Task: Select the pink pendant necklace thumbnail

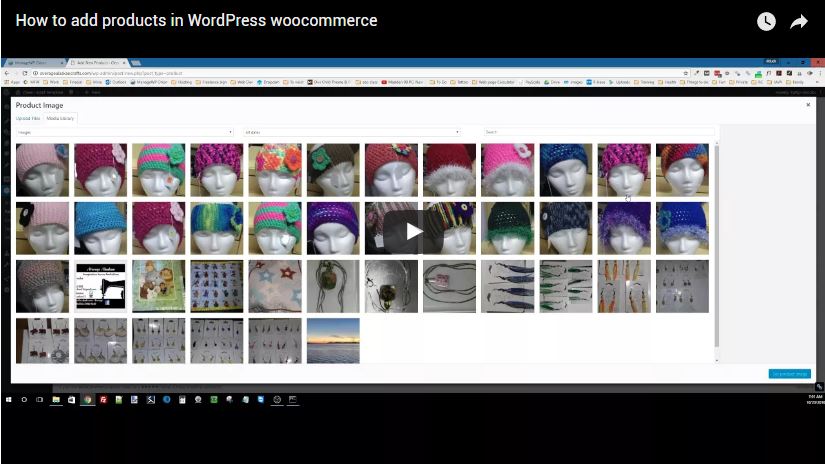Action: [449, 286]
